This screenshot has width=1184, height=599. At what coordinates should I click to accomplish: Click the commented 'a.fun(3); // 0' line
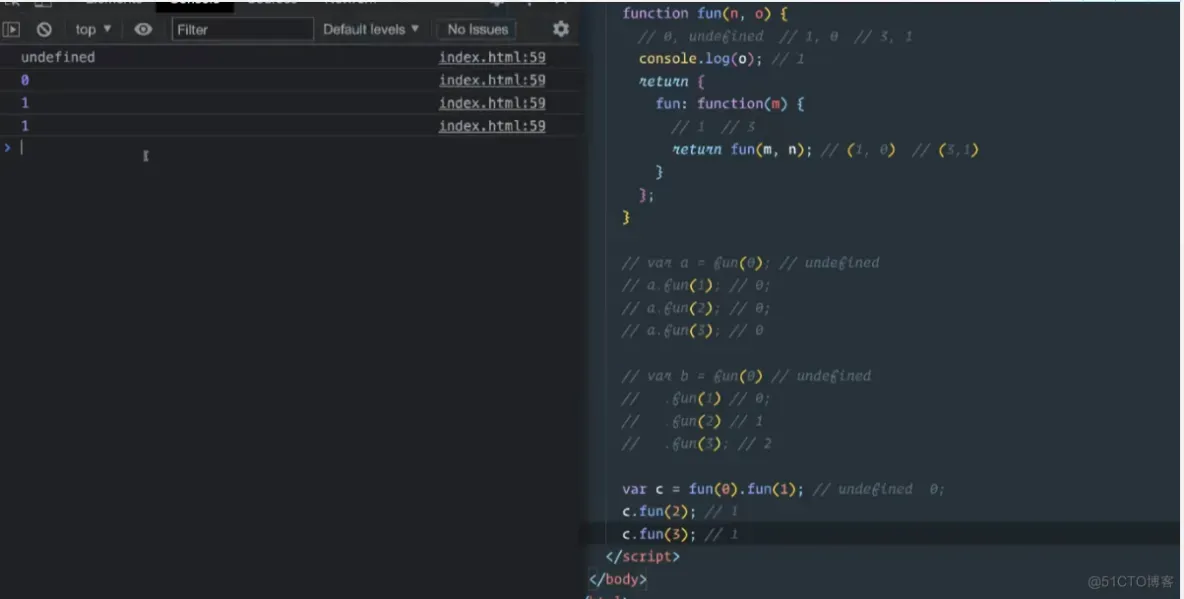point(692,331)
